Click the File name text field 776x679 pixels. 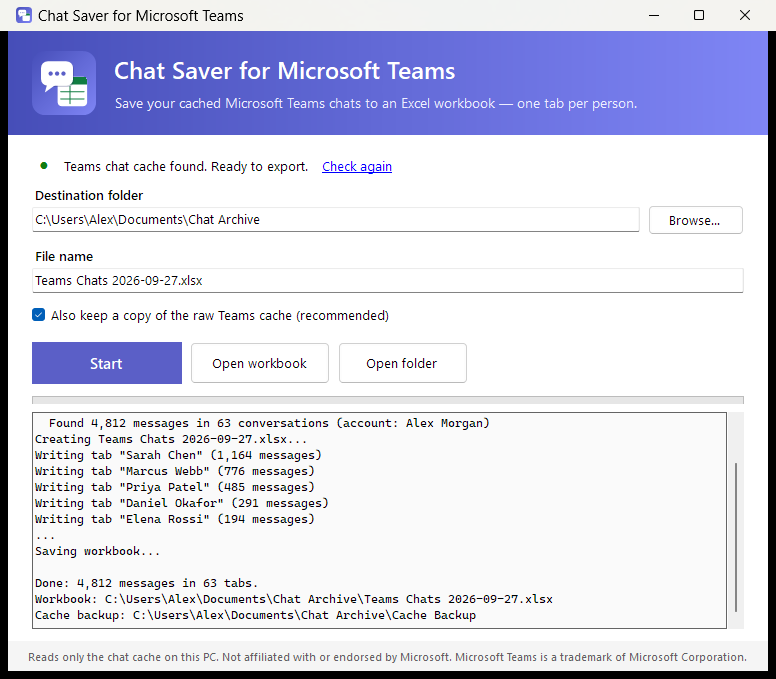(388, 281)
